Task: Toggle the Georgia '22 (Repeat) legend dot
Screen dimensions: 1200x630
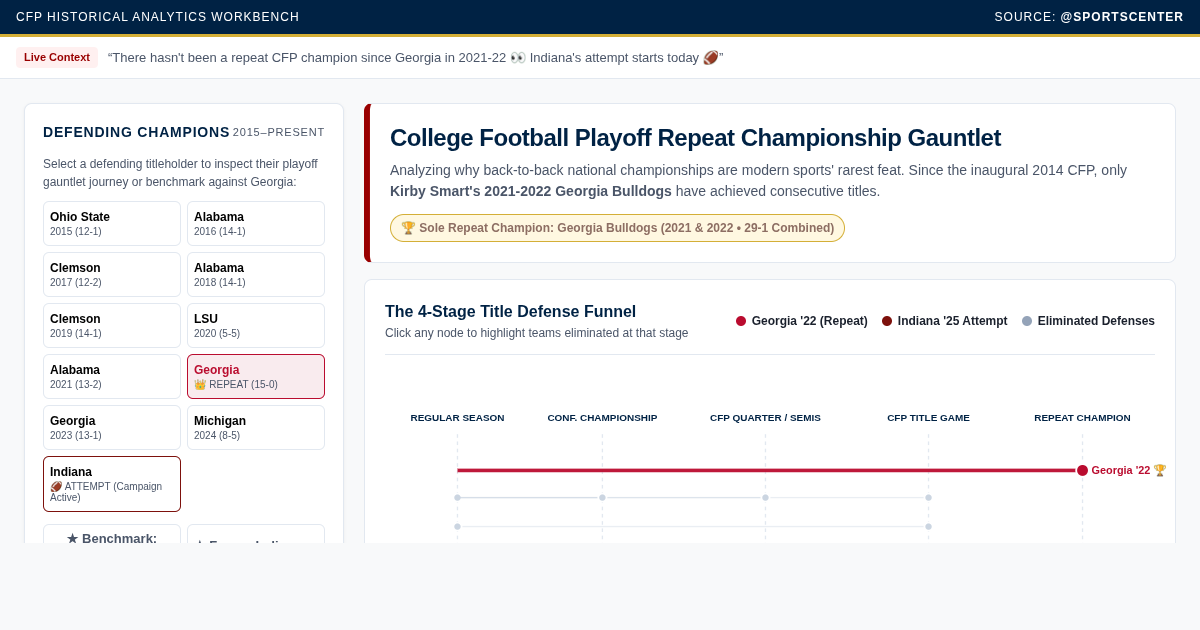Action: pyautogui.click(x=741, y=321)
